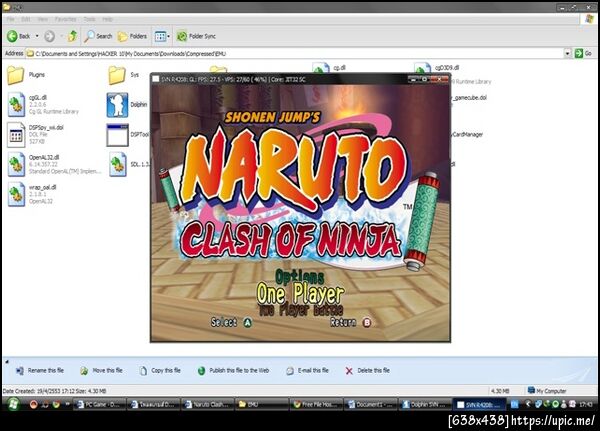Switch to Naruto Clash taskbar window

click(207, 404)
